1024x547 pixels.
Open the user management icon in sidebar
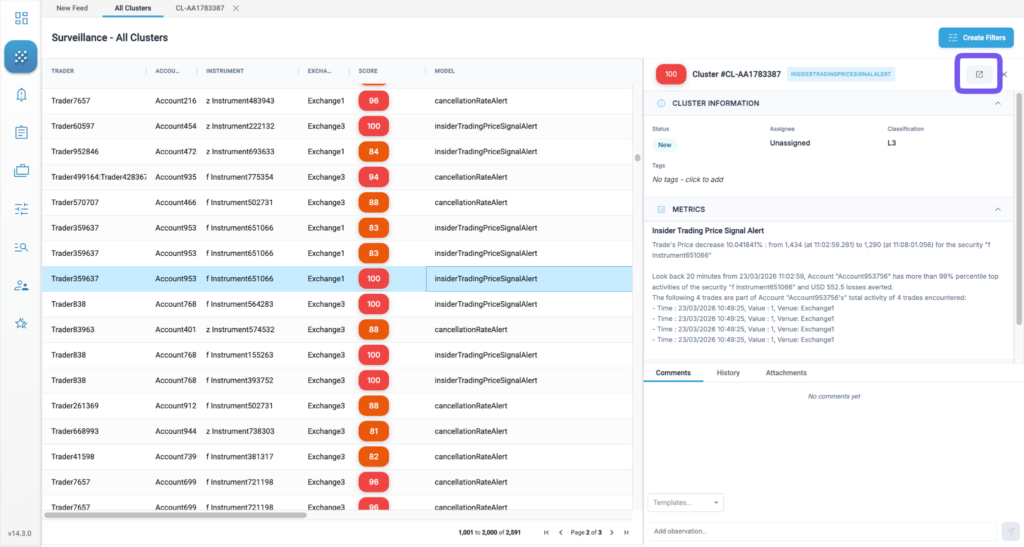point(21,286)
